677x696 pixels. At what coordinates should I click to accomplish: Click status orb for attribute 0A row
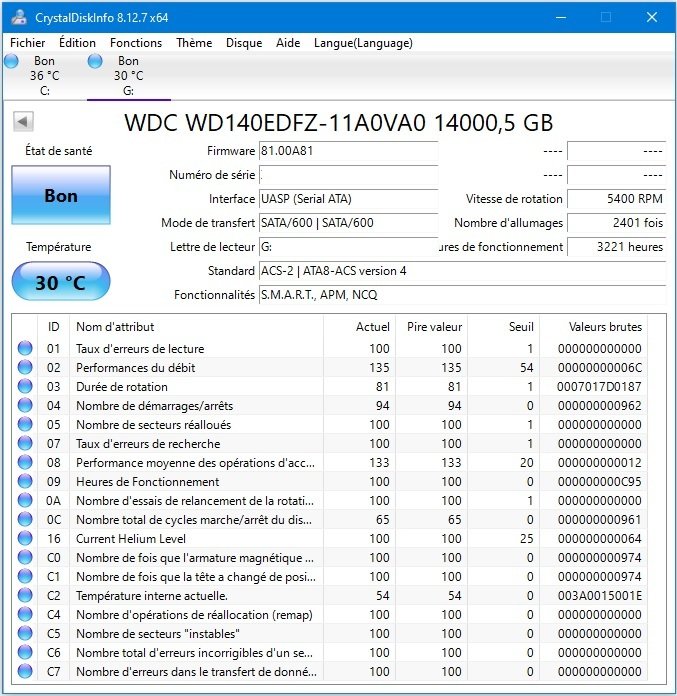(x=25, y=500)
